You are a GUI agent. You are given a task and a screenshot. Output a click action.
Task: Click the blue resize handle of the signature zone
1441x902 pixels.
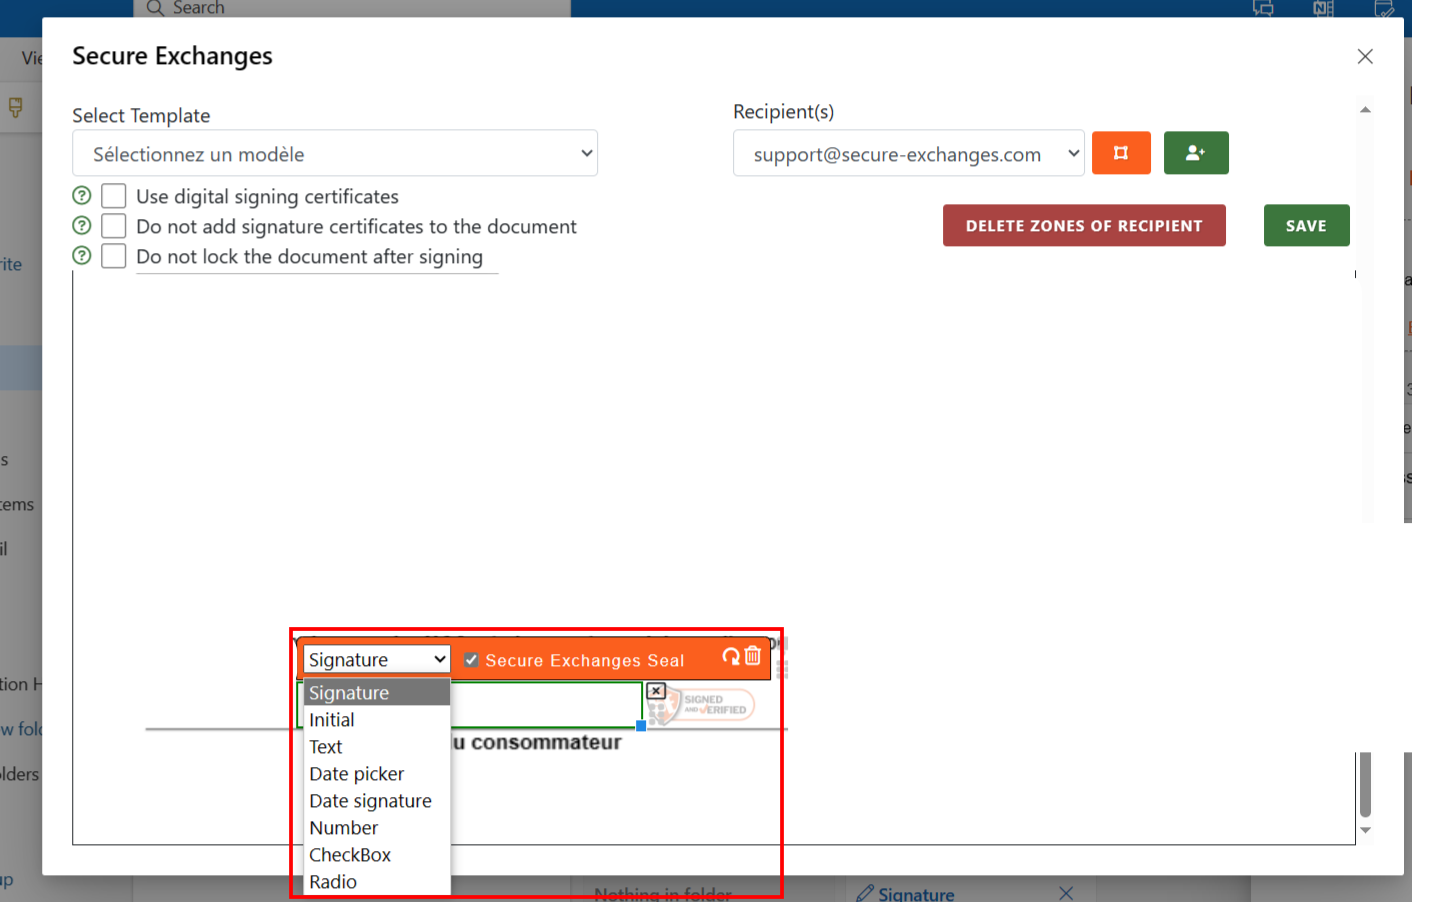(x=641, y=726)
